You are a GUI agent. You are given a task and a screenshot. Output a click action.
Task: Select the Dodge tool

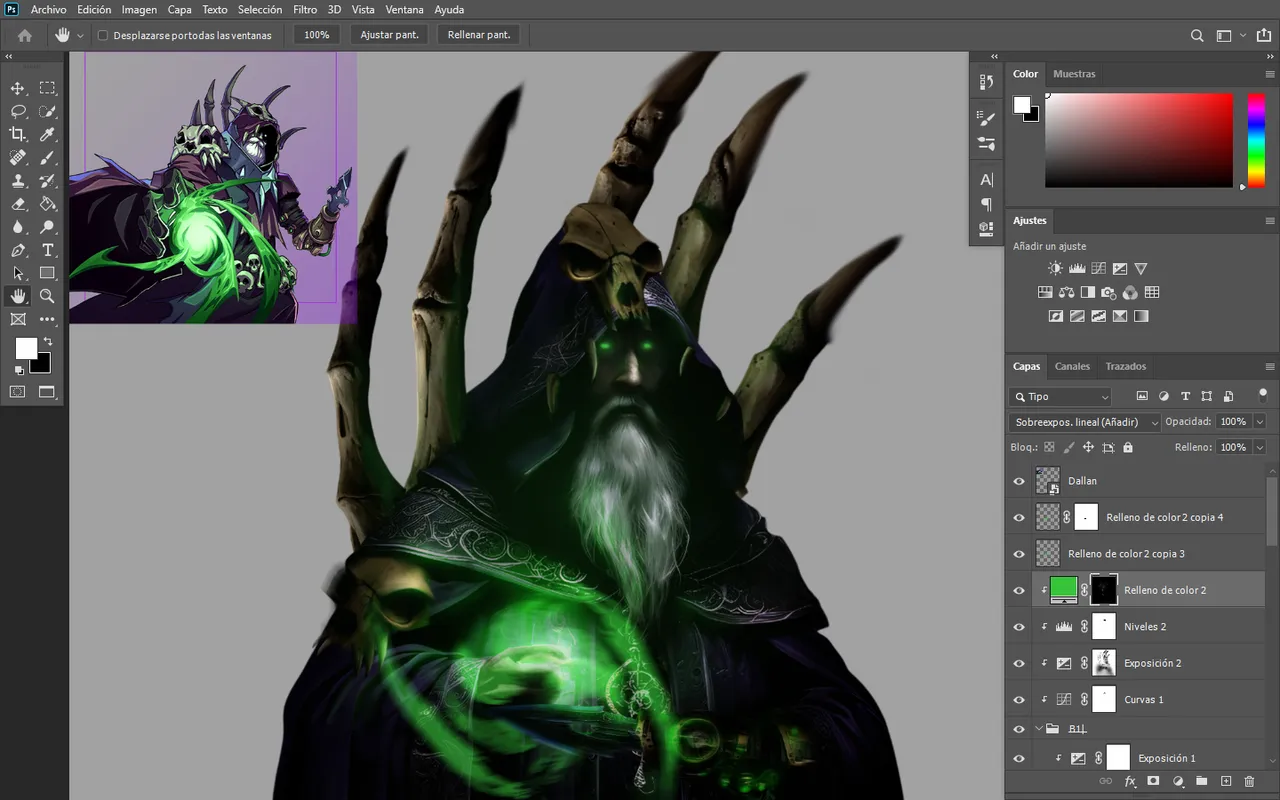pyautogui.click(x=47, y=227)
